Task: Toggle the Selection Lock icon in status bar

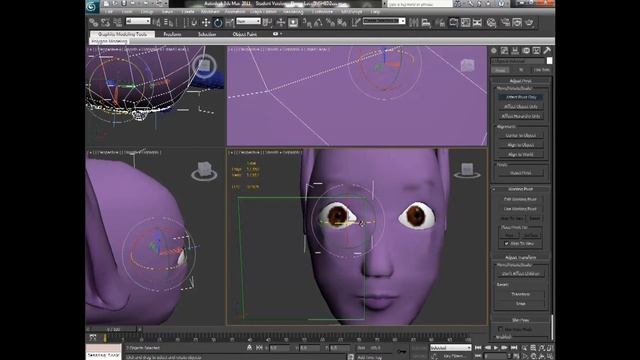Action: point(249,348)
